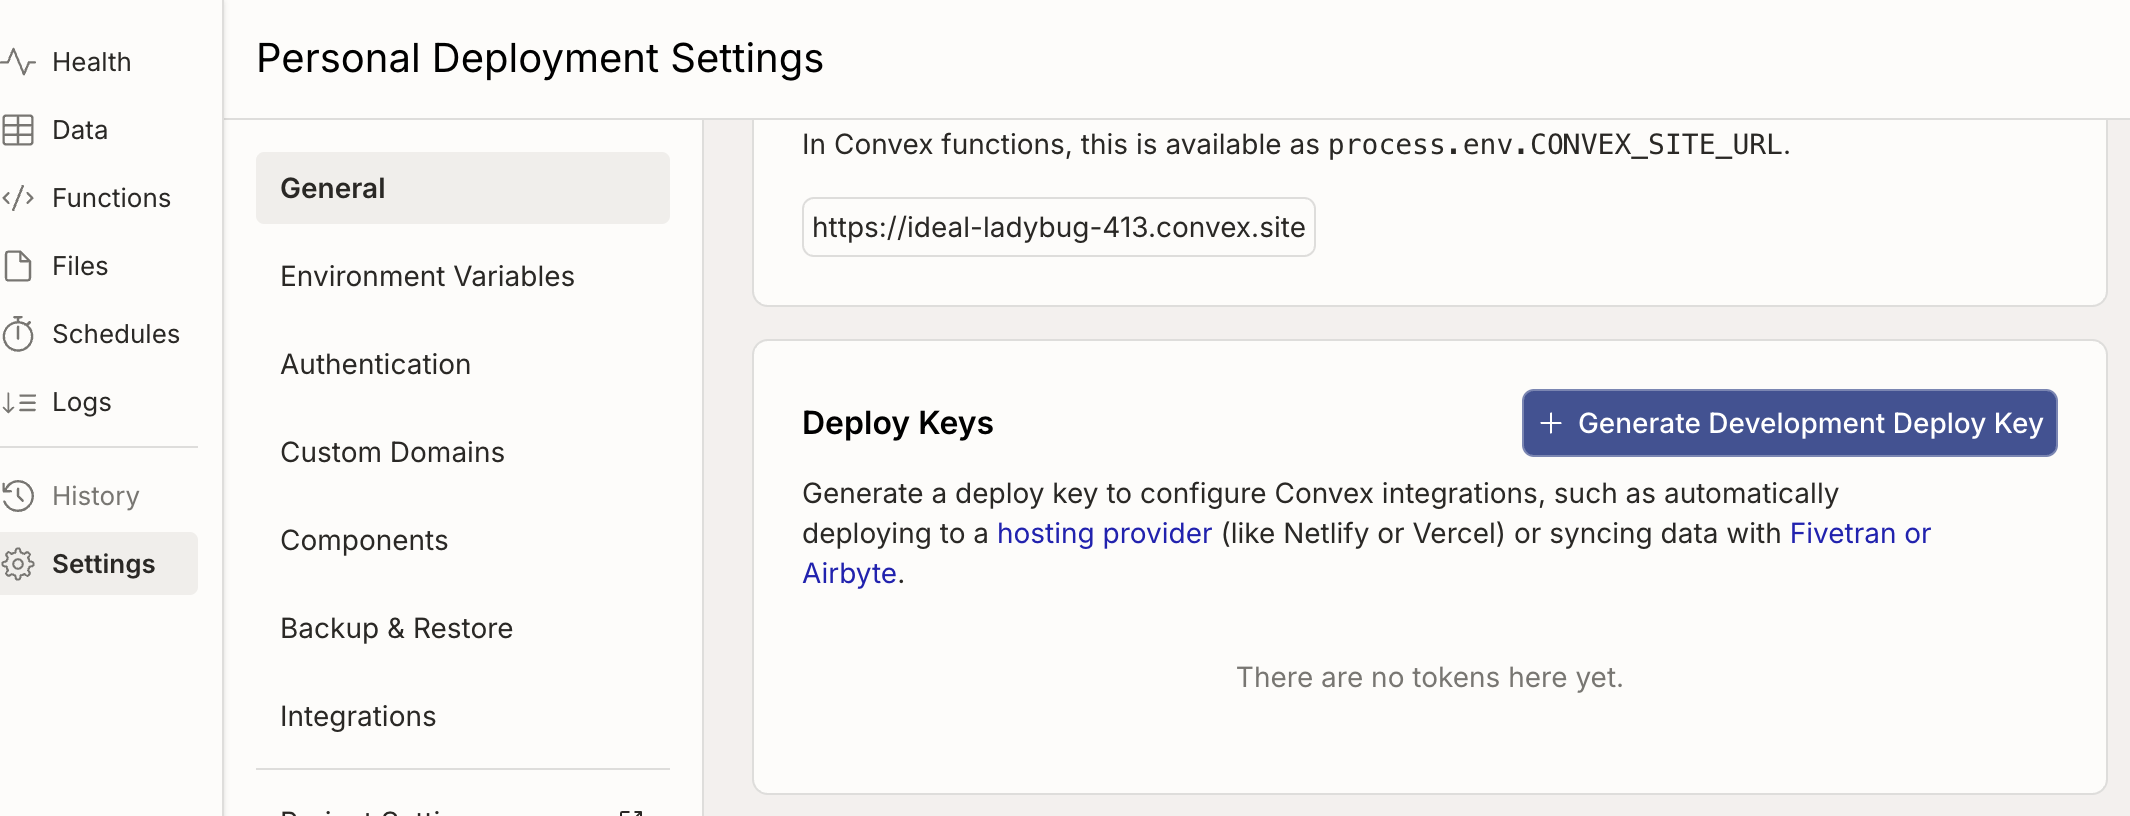Click the Data table icon in sidebar
The width and height of the screenshot is (2130, 816).
19,130
